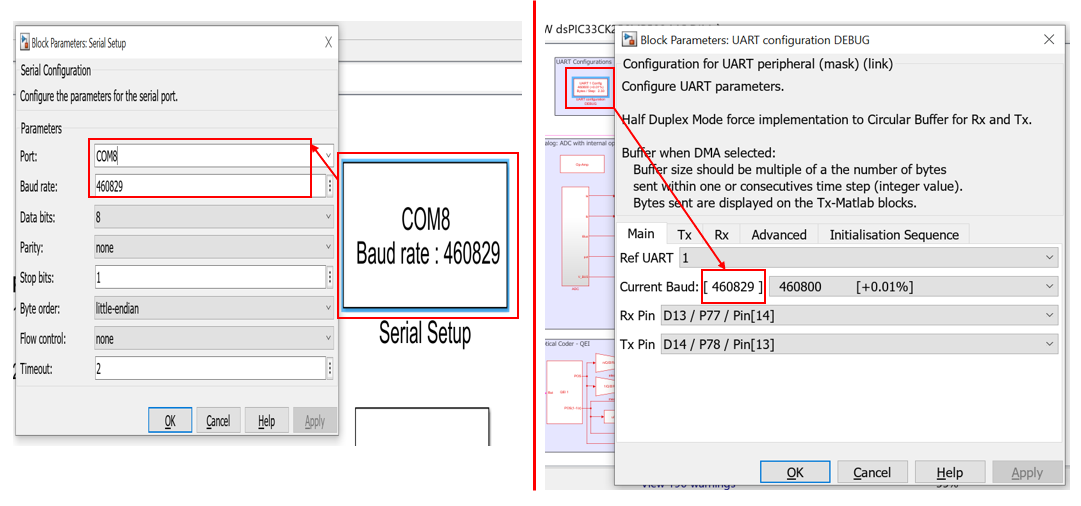Click Help in the Serial Setup dialog
This screenshot has width=1081, height=506.
[x=266, y=421]
